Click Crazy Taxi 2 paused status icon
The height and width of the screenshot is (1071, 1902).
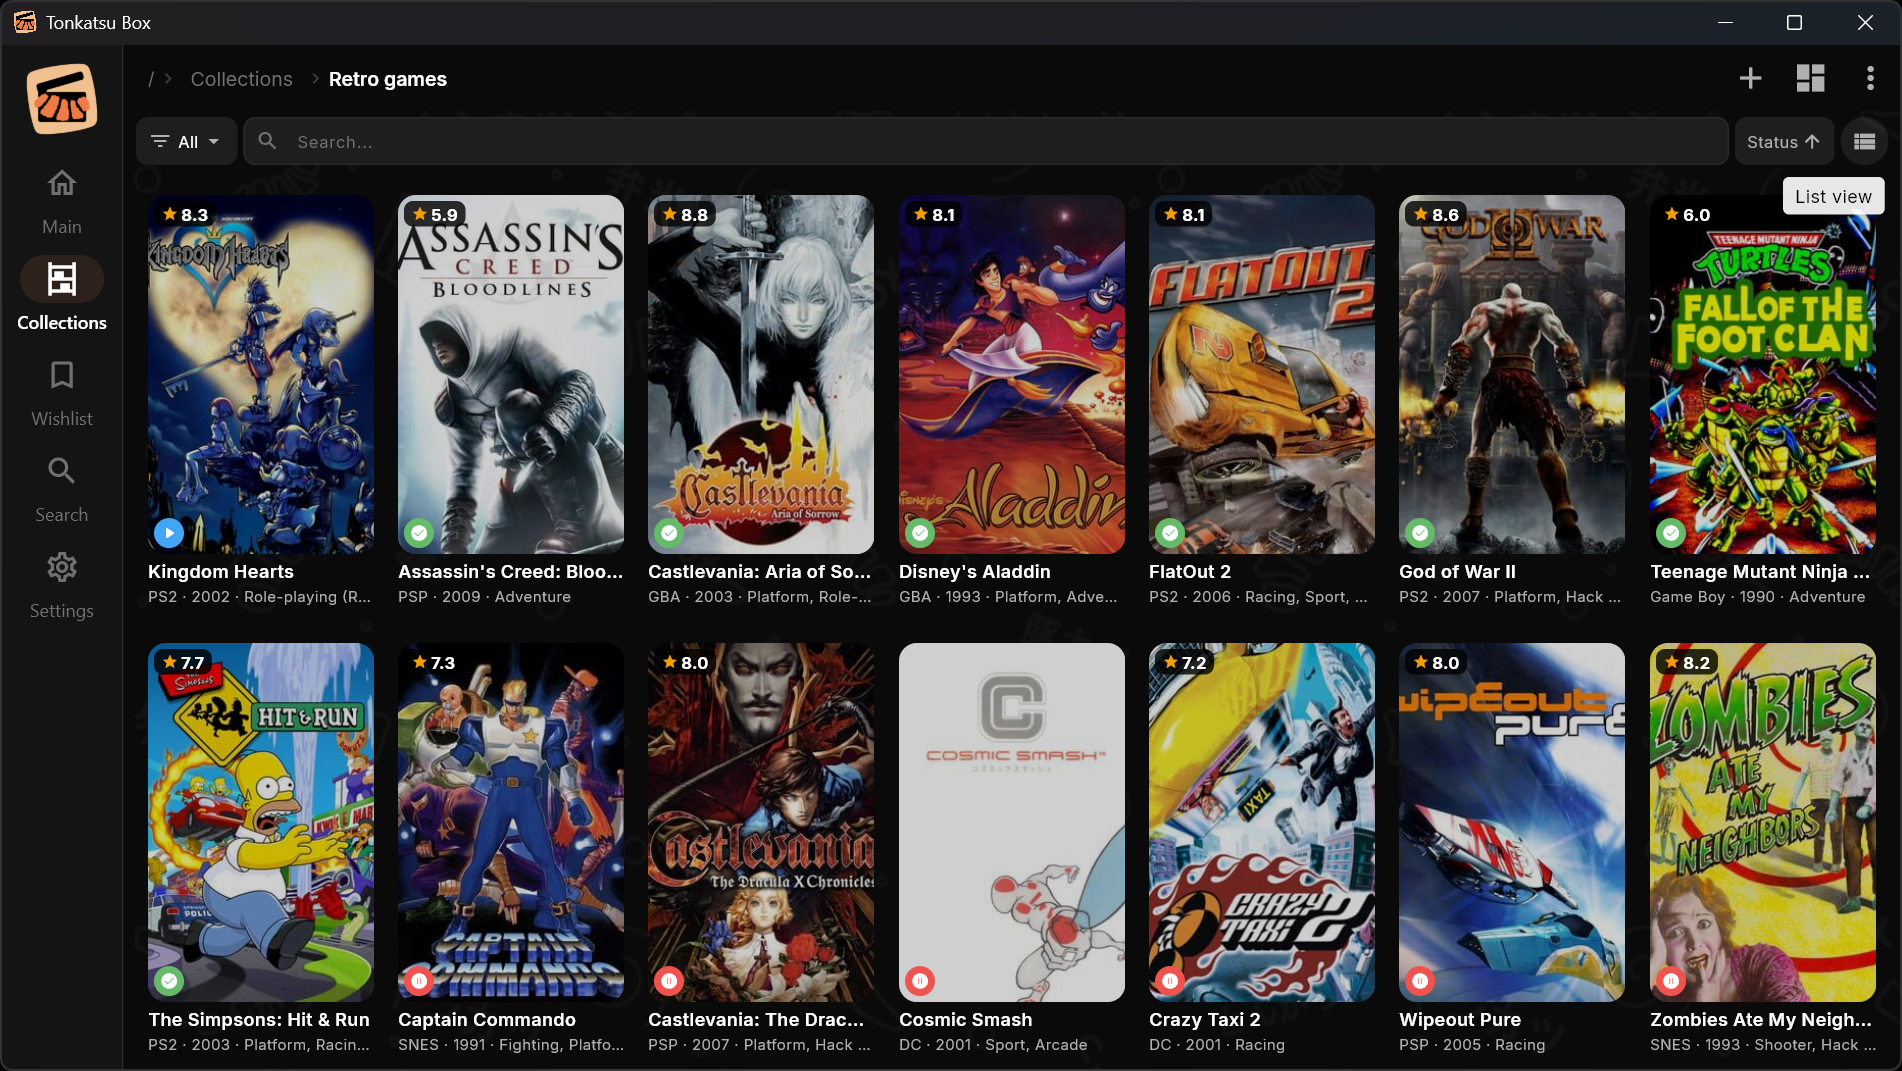click(x=1170, y=981)
